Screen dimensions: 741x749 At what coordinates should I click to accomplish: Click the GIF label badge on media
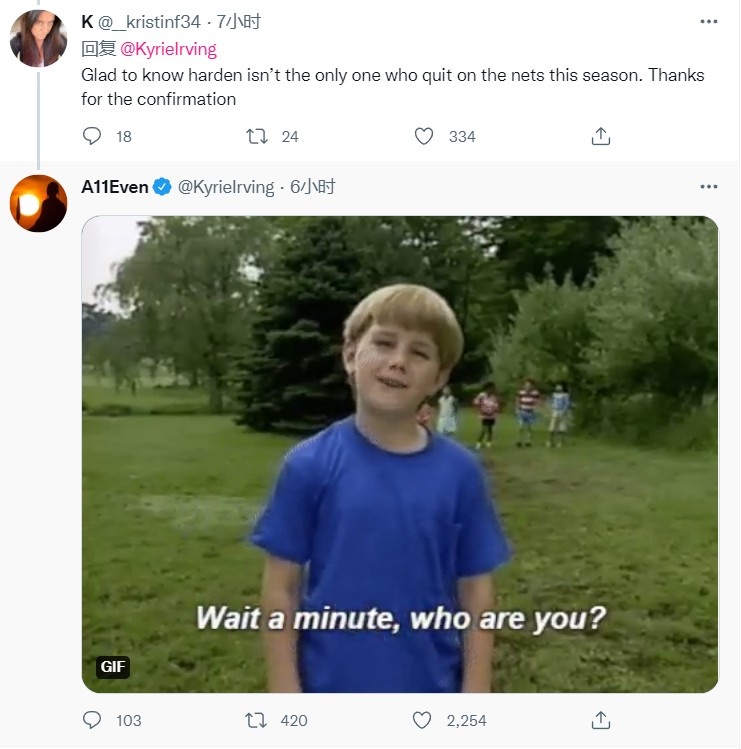tap(113, 667)
